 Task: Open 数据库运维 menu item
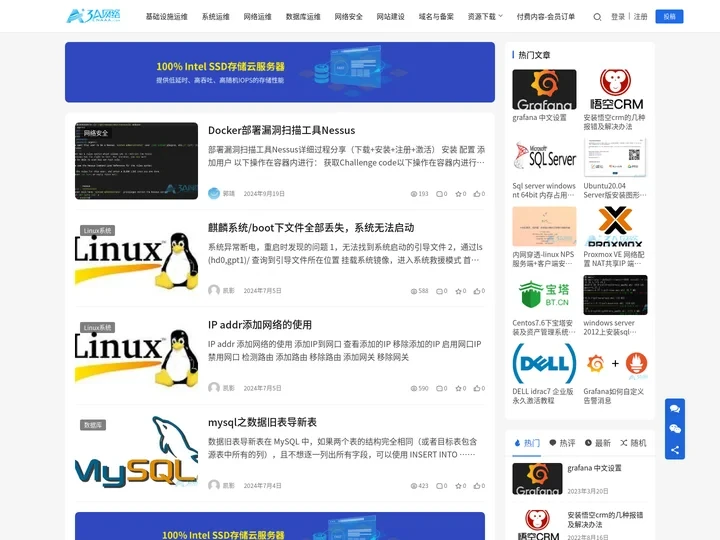click(x=303, y=17)
